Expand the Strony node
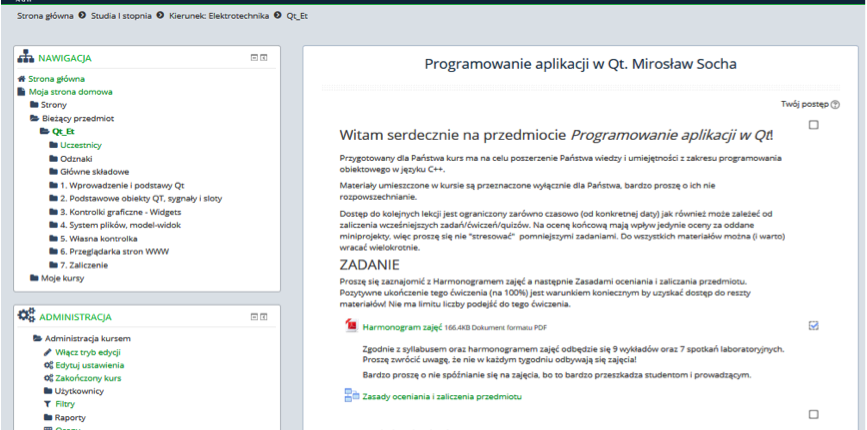The width and height of the screenshot is (867, 430). click(x=34, y=105)
